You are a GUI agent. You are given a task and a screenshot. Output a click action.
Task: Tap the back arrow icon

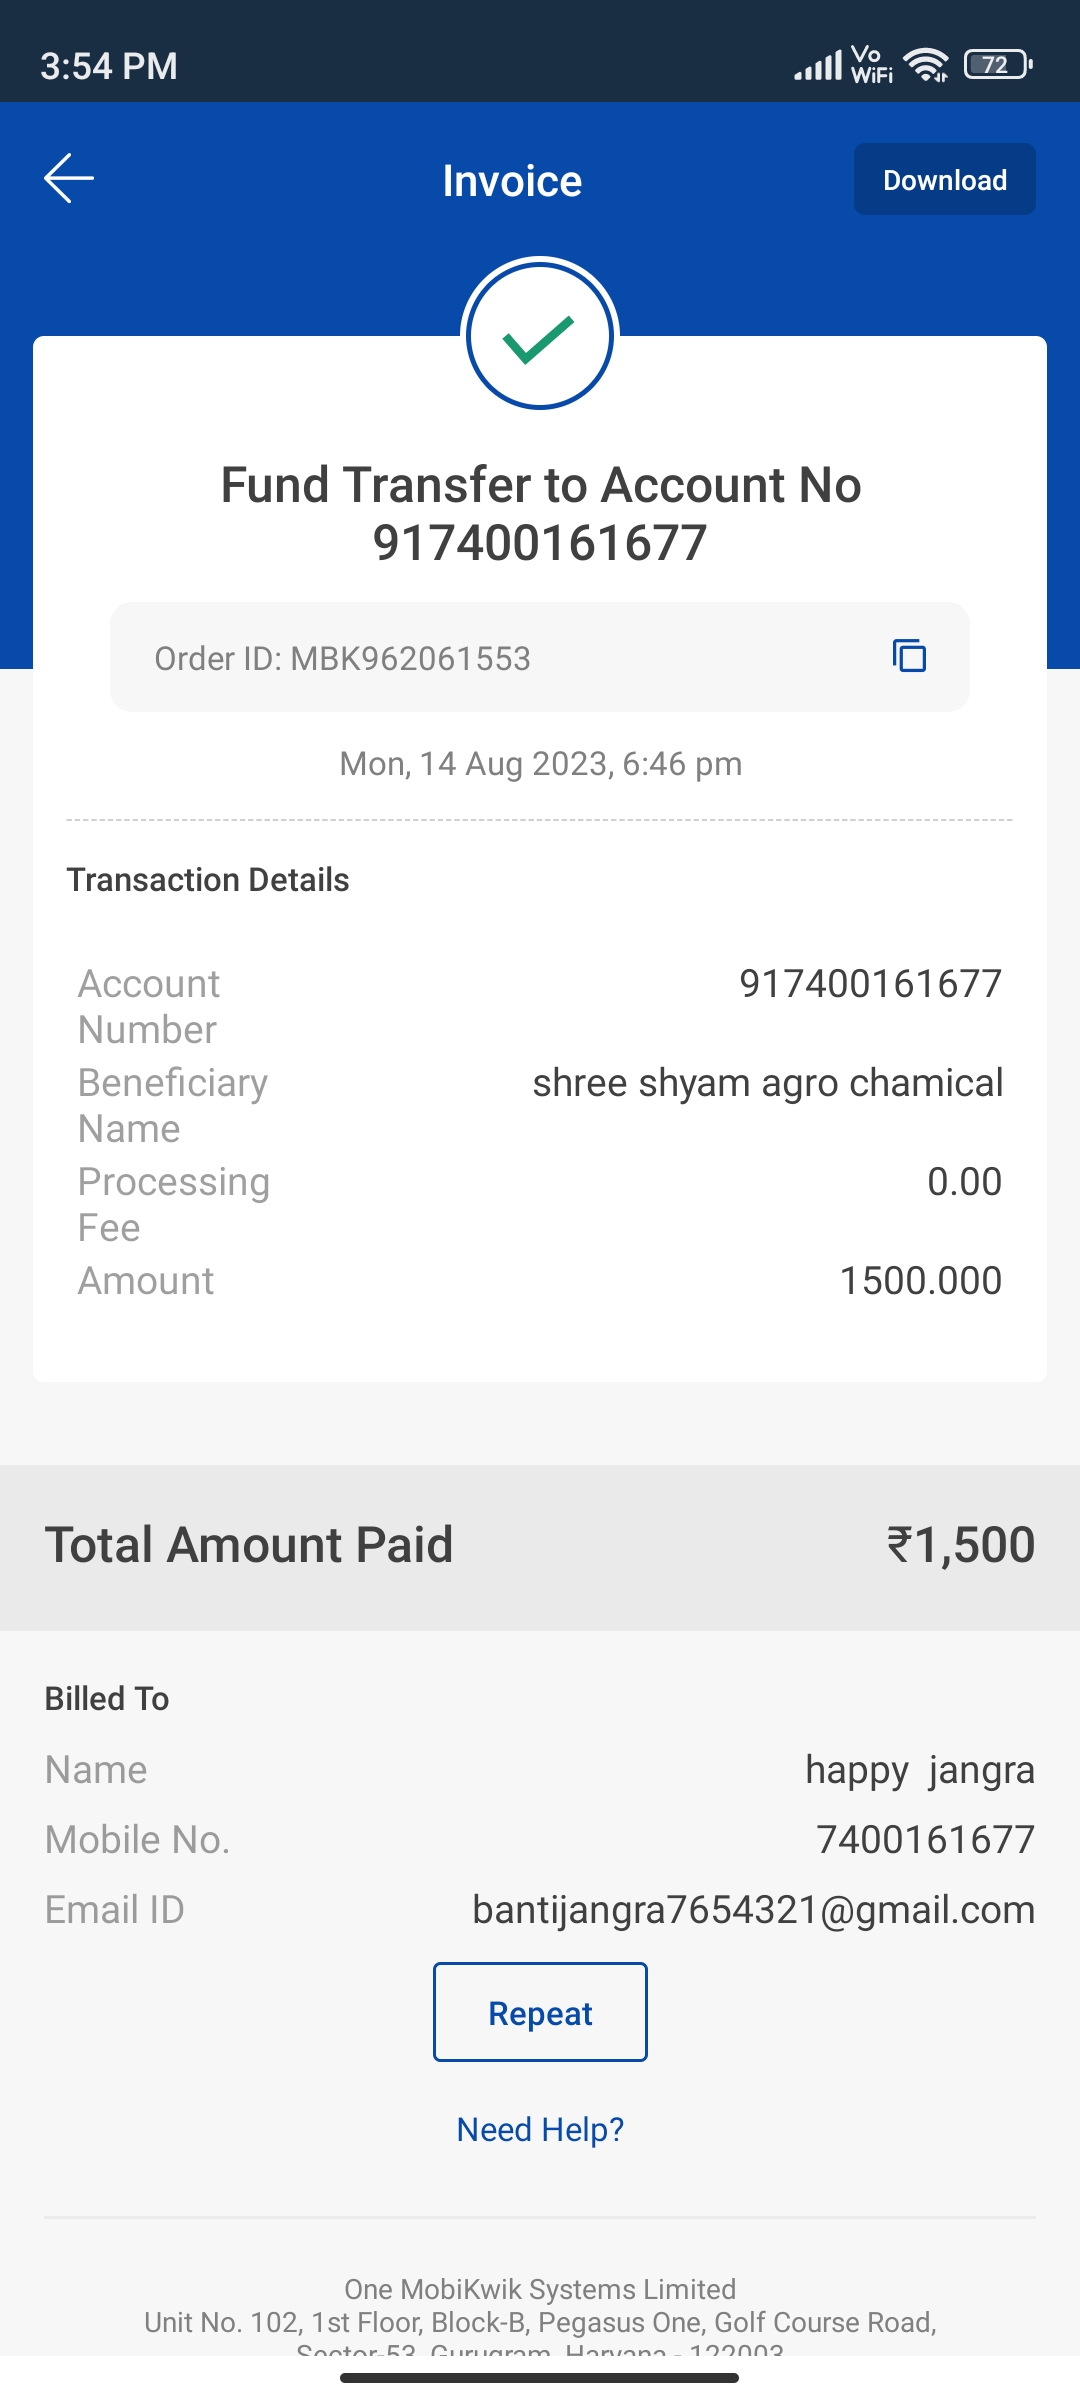[x=69, y=179]
